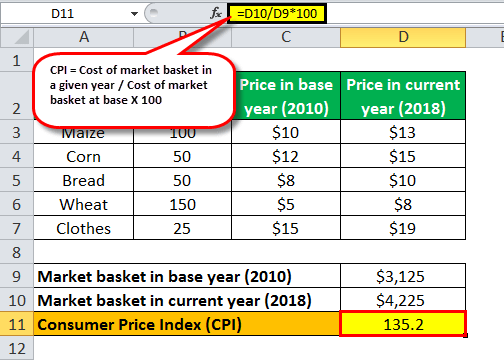Viewport: 504px width, 360px height.
Task: Click Bread base price cell in column C
Action: point(286,180)
